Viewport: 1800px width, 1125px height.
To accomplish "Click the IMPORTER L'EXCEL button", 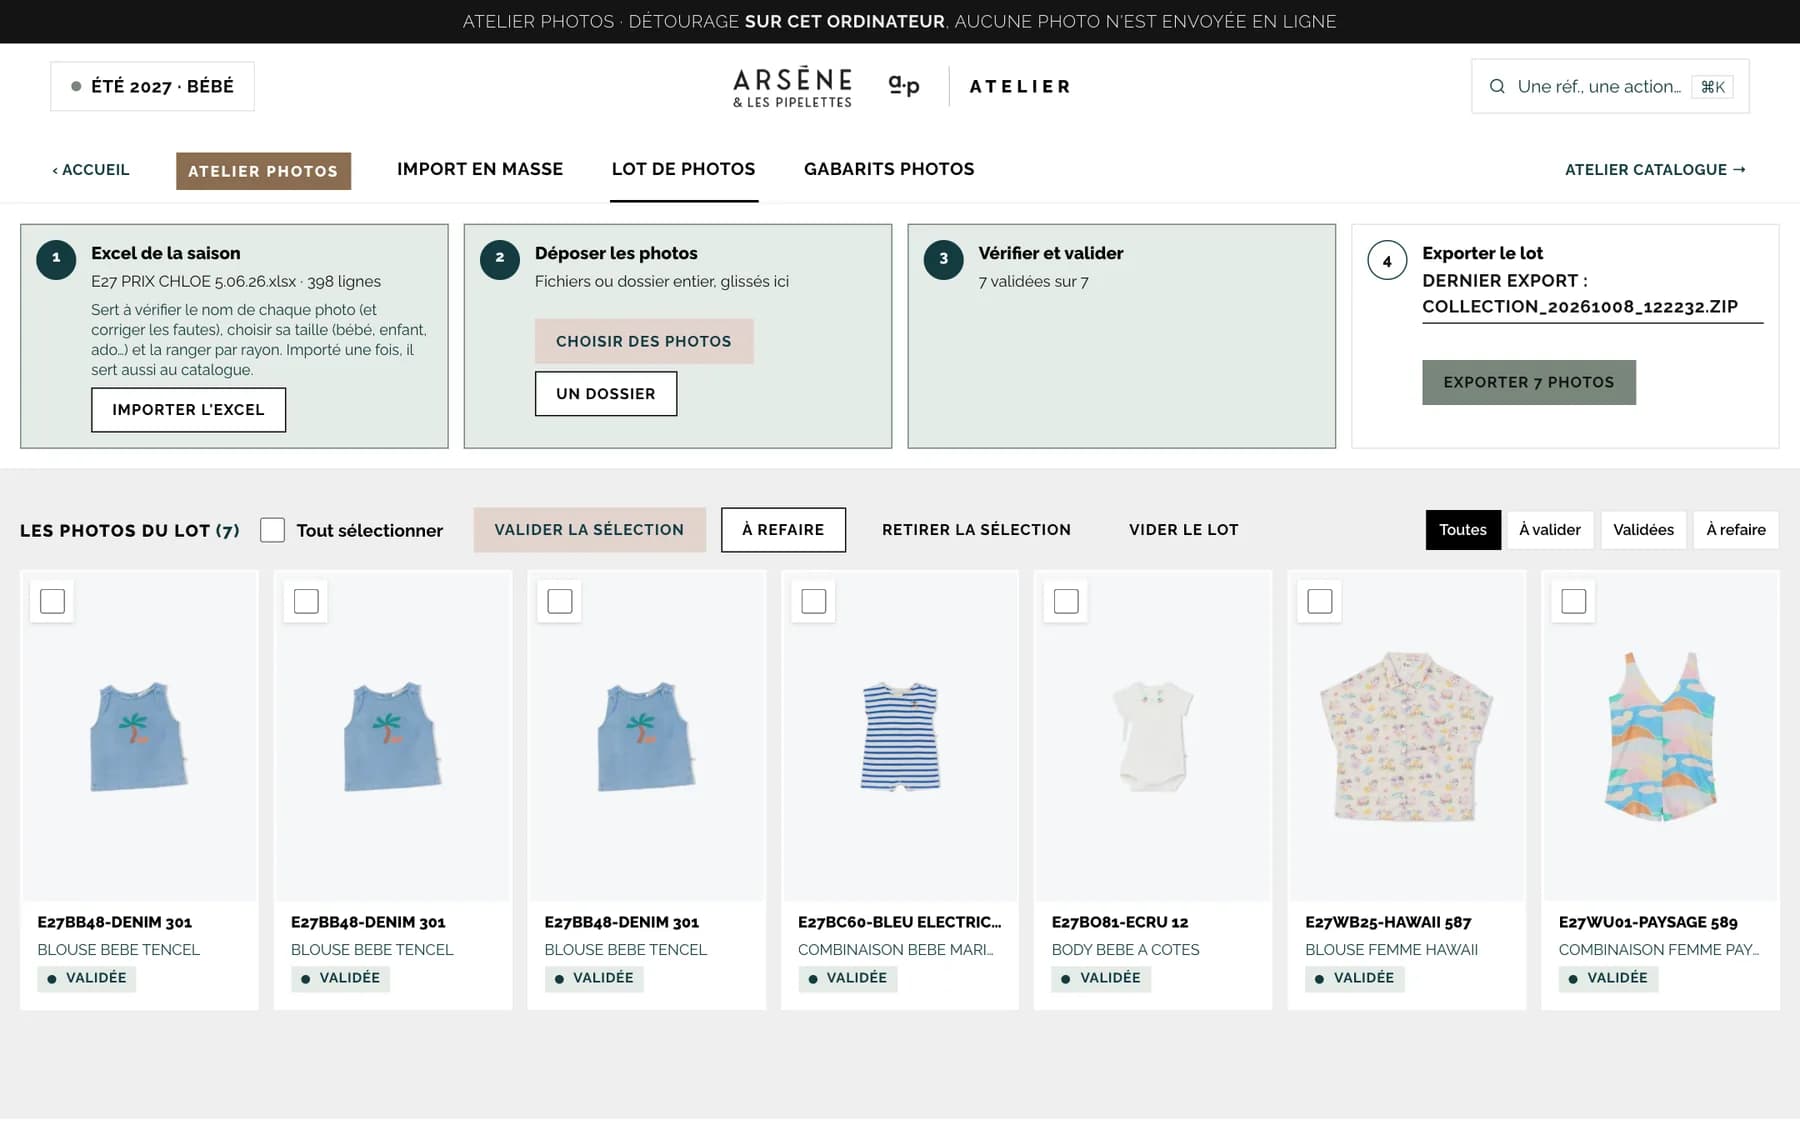I will click(x=188, y=410).
